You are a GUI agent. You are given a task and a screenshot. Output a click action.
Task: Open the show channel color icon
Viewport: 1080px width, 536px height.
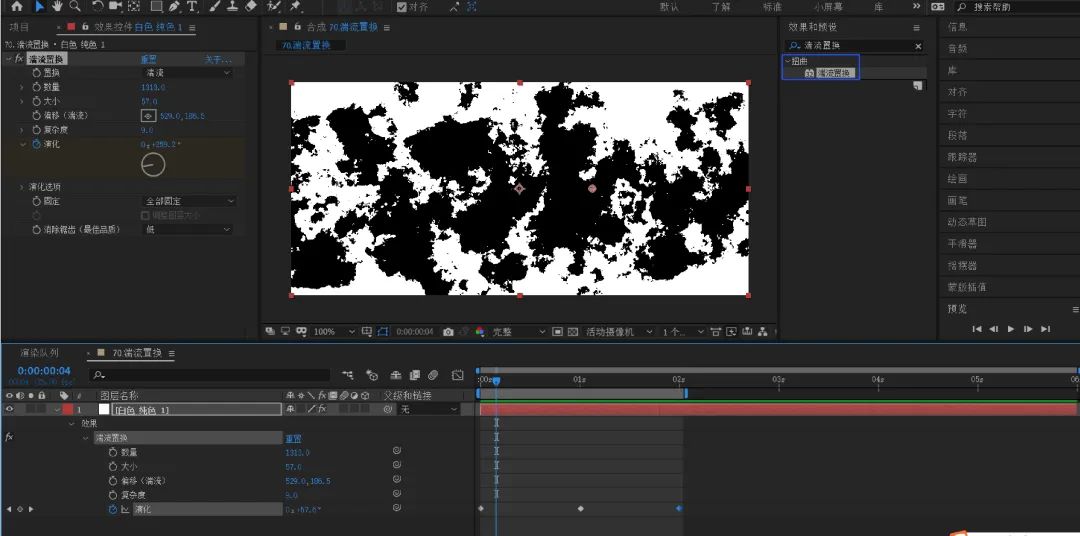[480, 331]
